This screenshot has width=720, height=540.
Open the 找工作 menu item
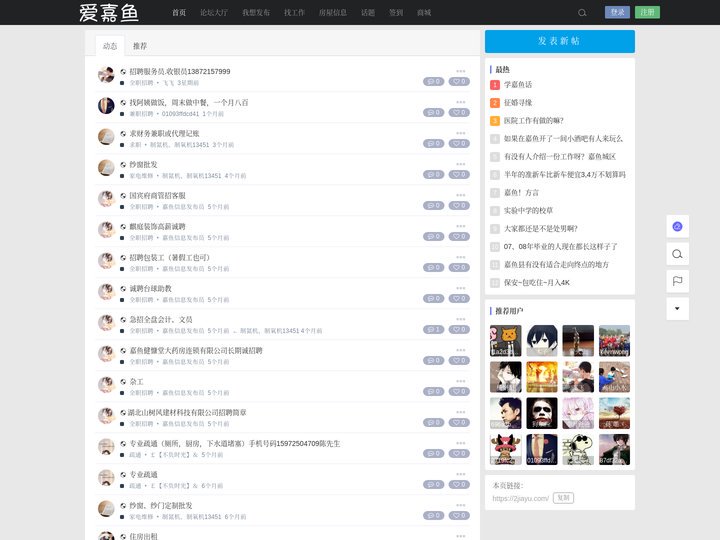click(294, 13)
